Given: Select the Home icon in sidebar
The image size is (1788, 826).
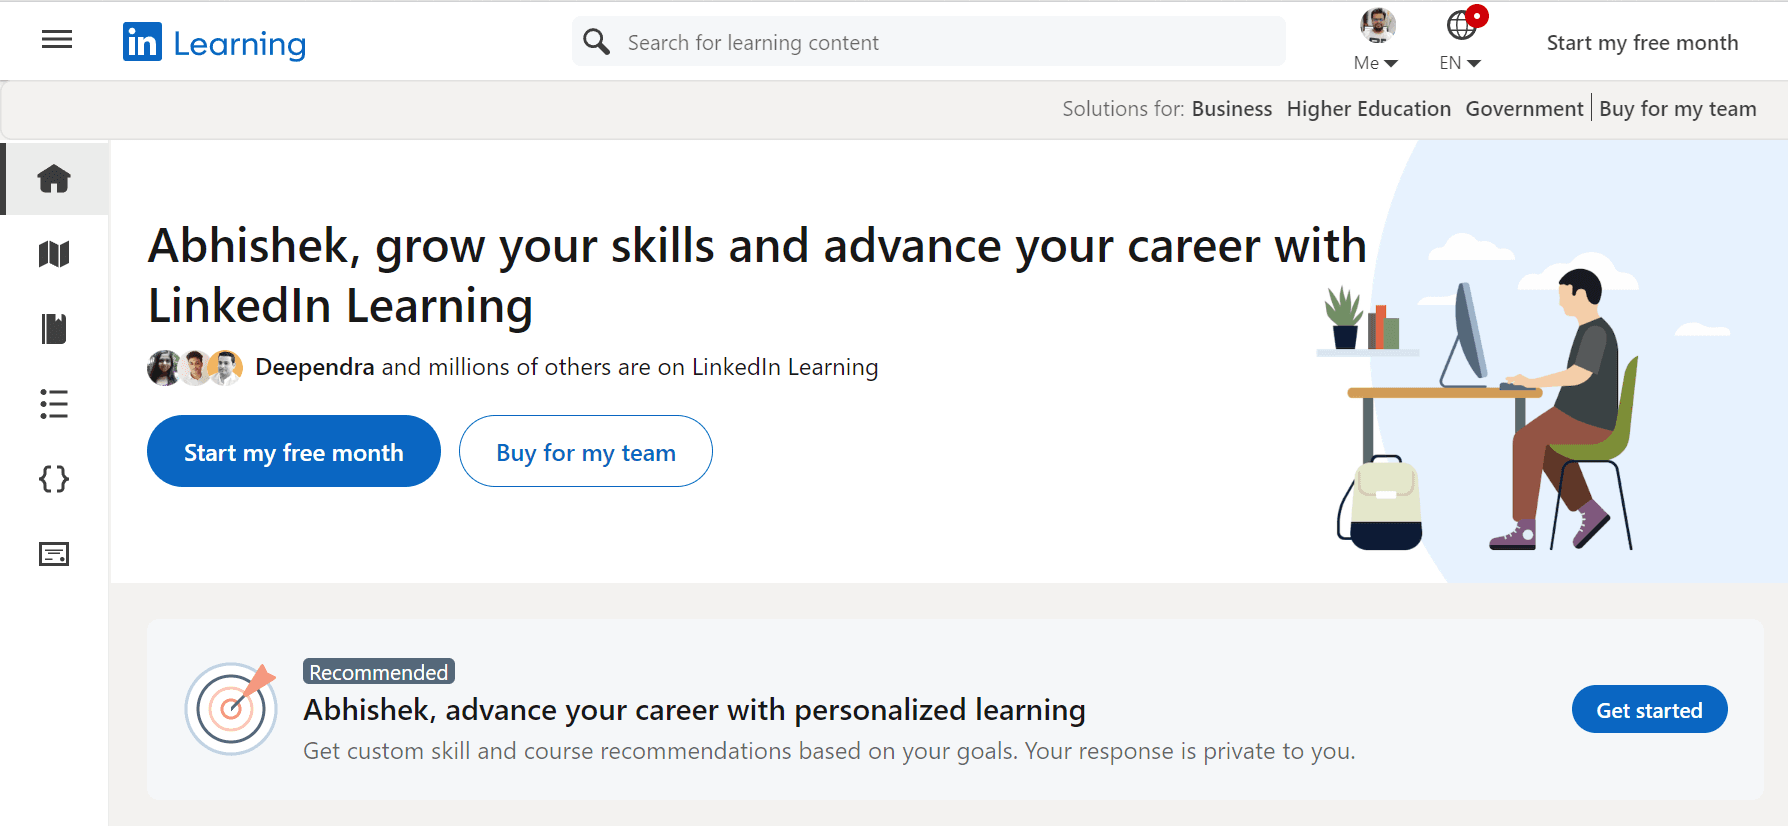Looking at the screenshot, I should tap(54, 179).
